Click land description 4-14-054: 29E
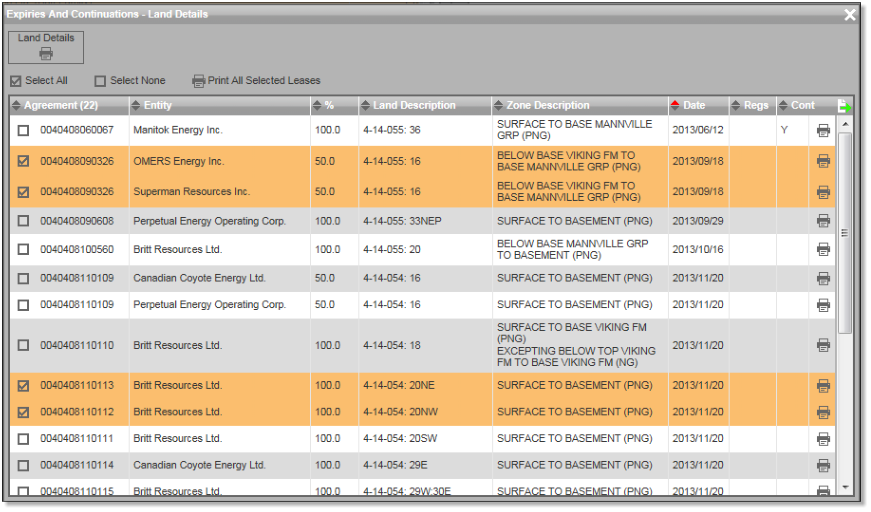The width and height of the screenshot is (871, 512). tap(395, 465)
